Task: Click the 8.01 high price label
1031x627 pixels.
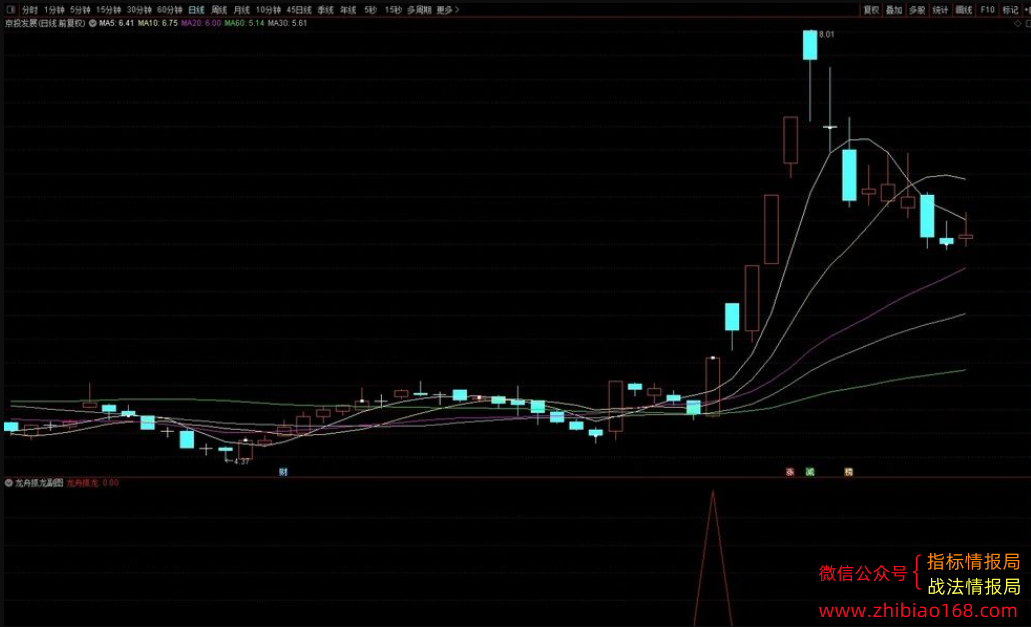Action: [827, 34]
